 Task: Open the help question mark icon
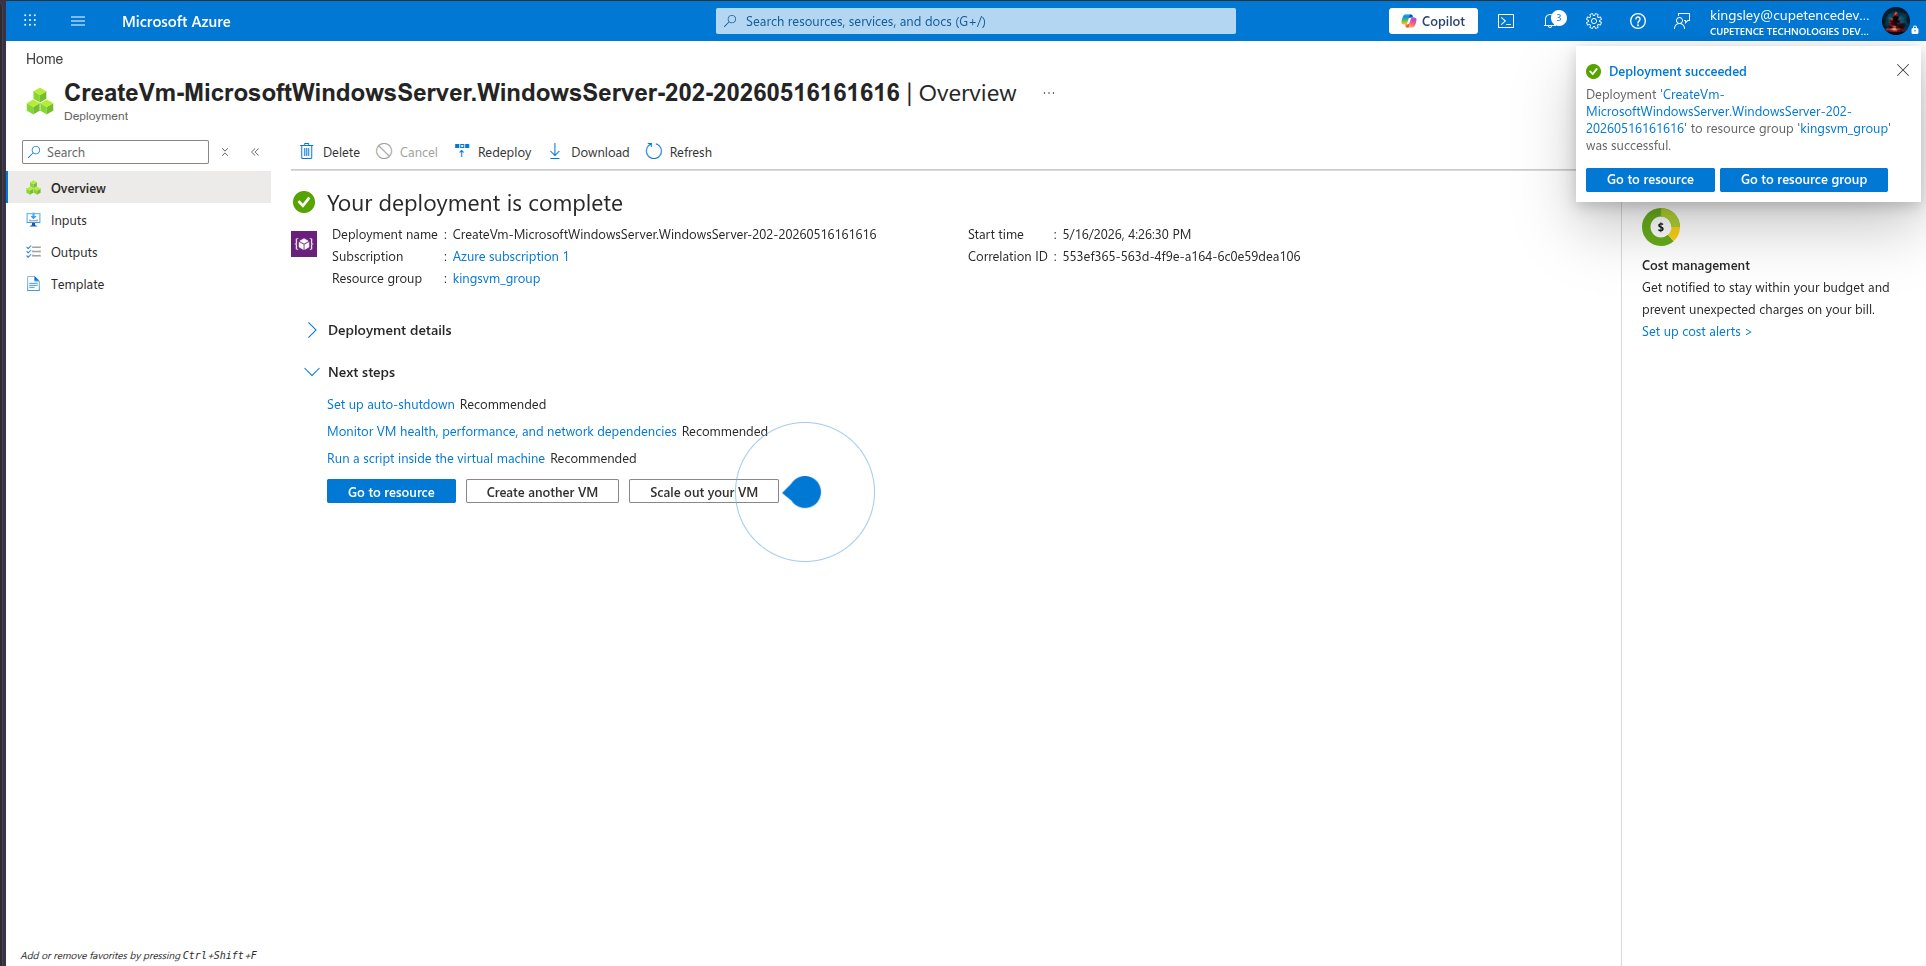pos(1638,21)
